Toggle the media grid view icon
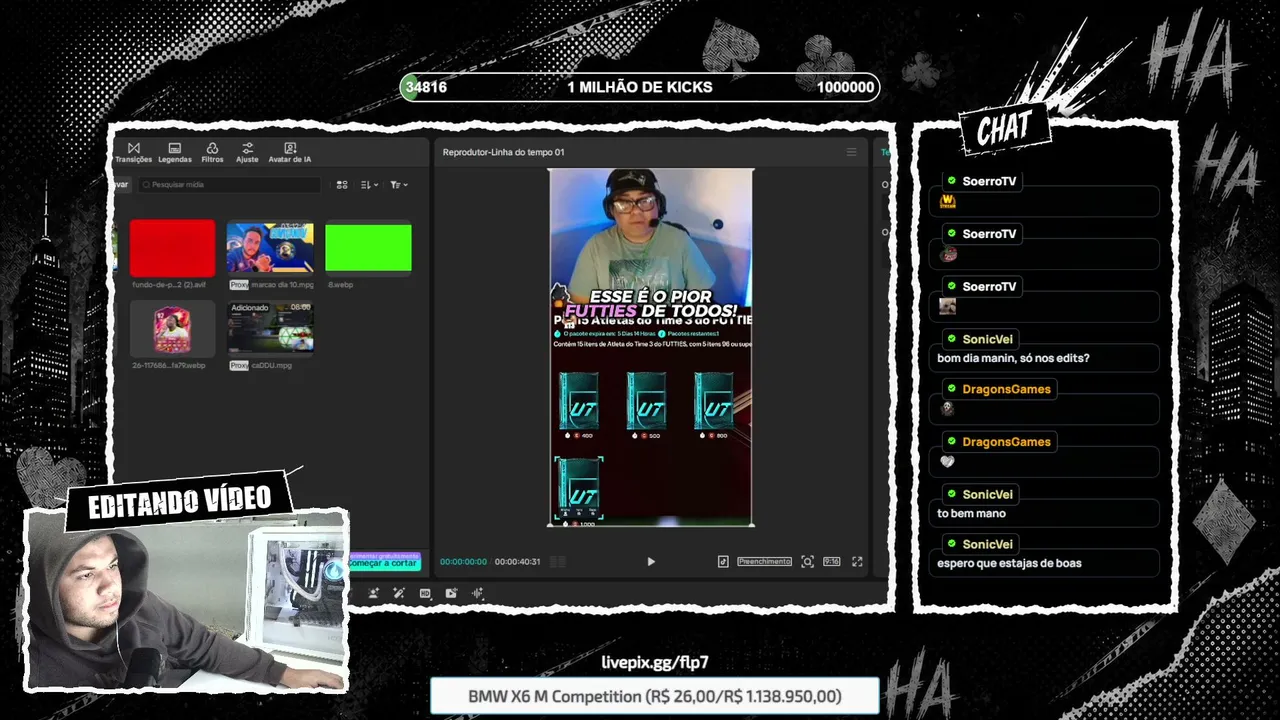This screenshot has height=720, width=1280. (x=342, y=185)
